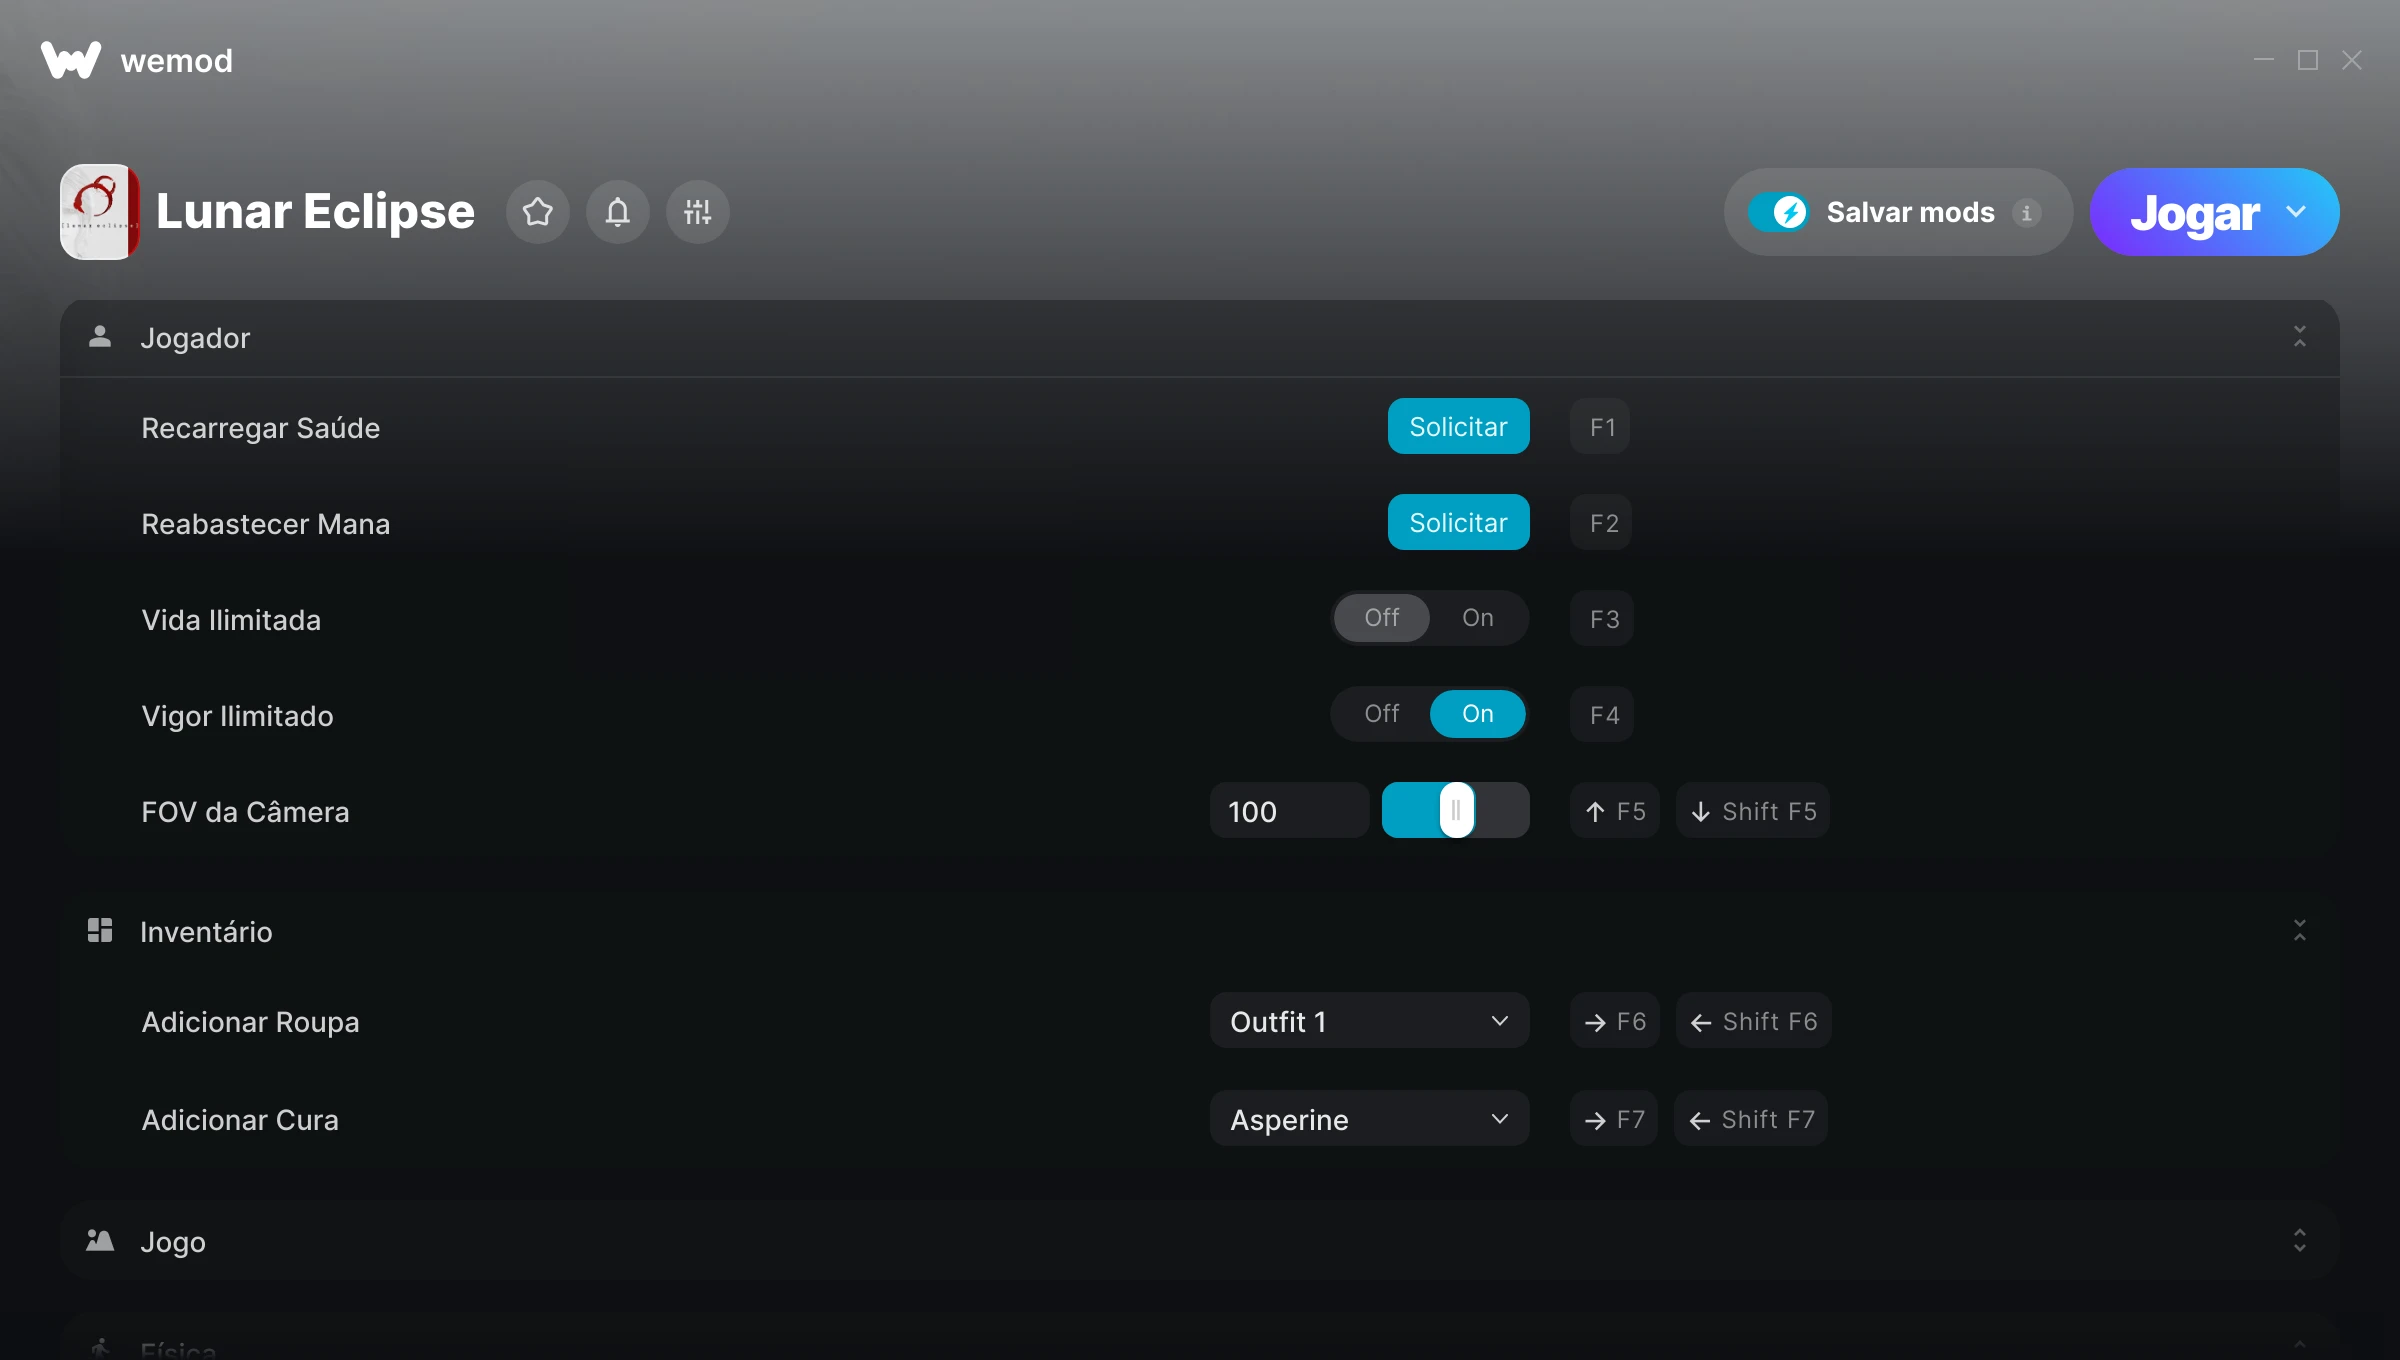Collapse the Inventário section header

point(2299,931)
